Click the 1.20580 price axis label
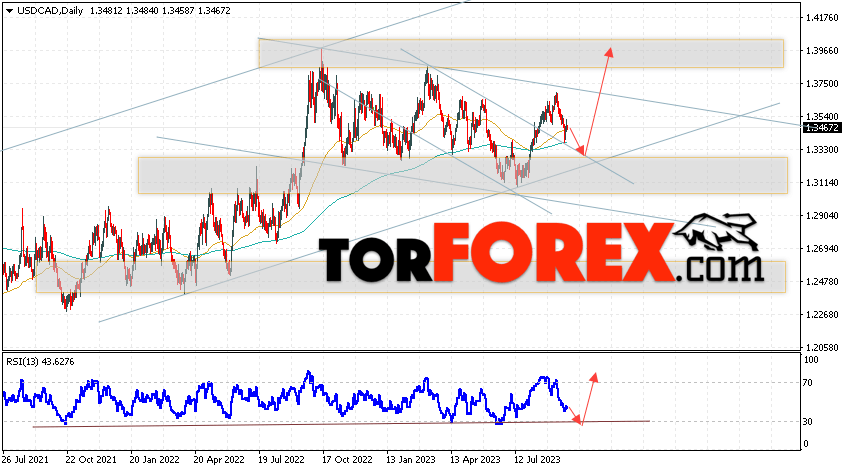This screenshot has width=846, height=471. coord(822,347)
